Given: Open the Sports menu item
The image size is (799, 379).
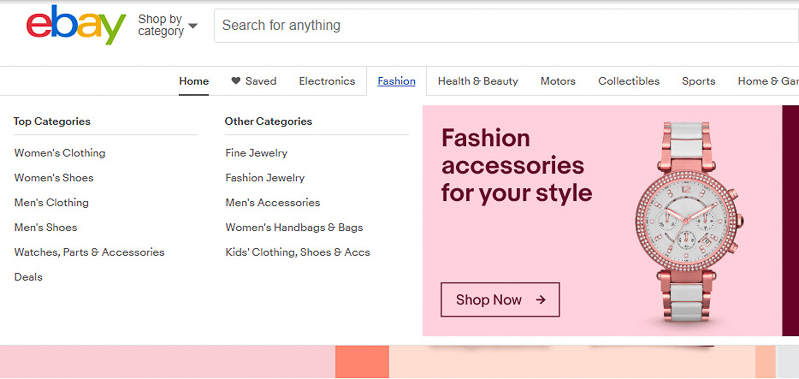Looking at the screenshot, I should coord(699,81).
